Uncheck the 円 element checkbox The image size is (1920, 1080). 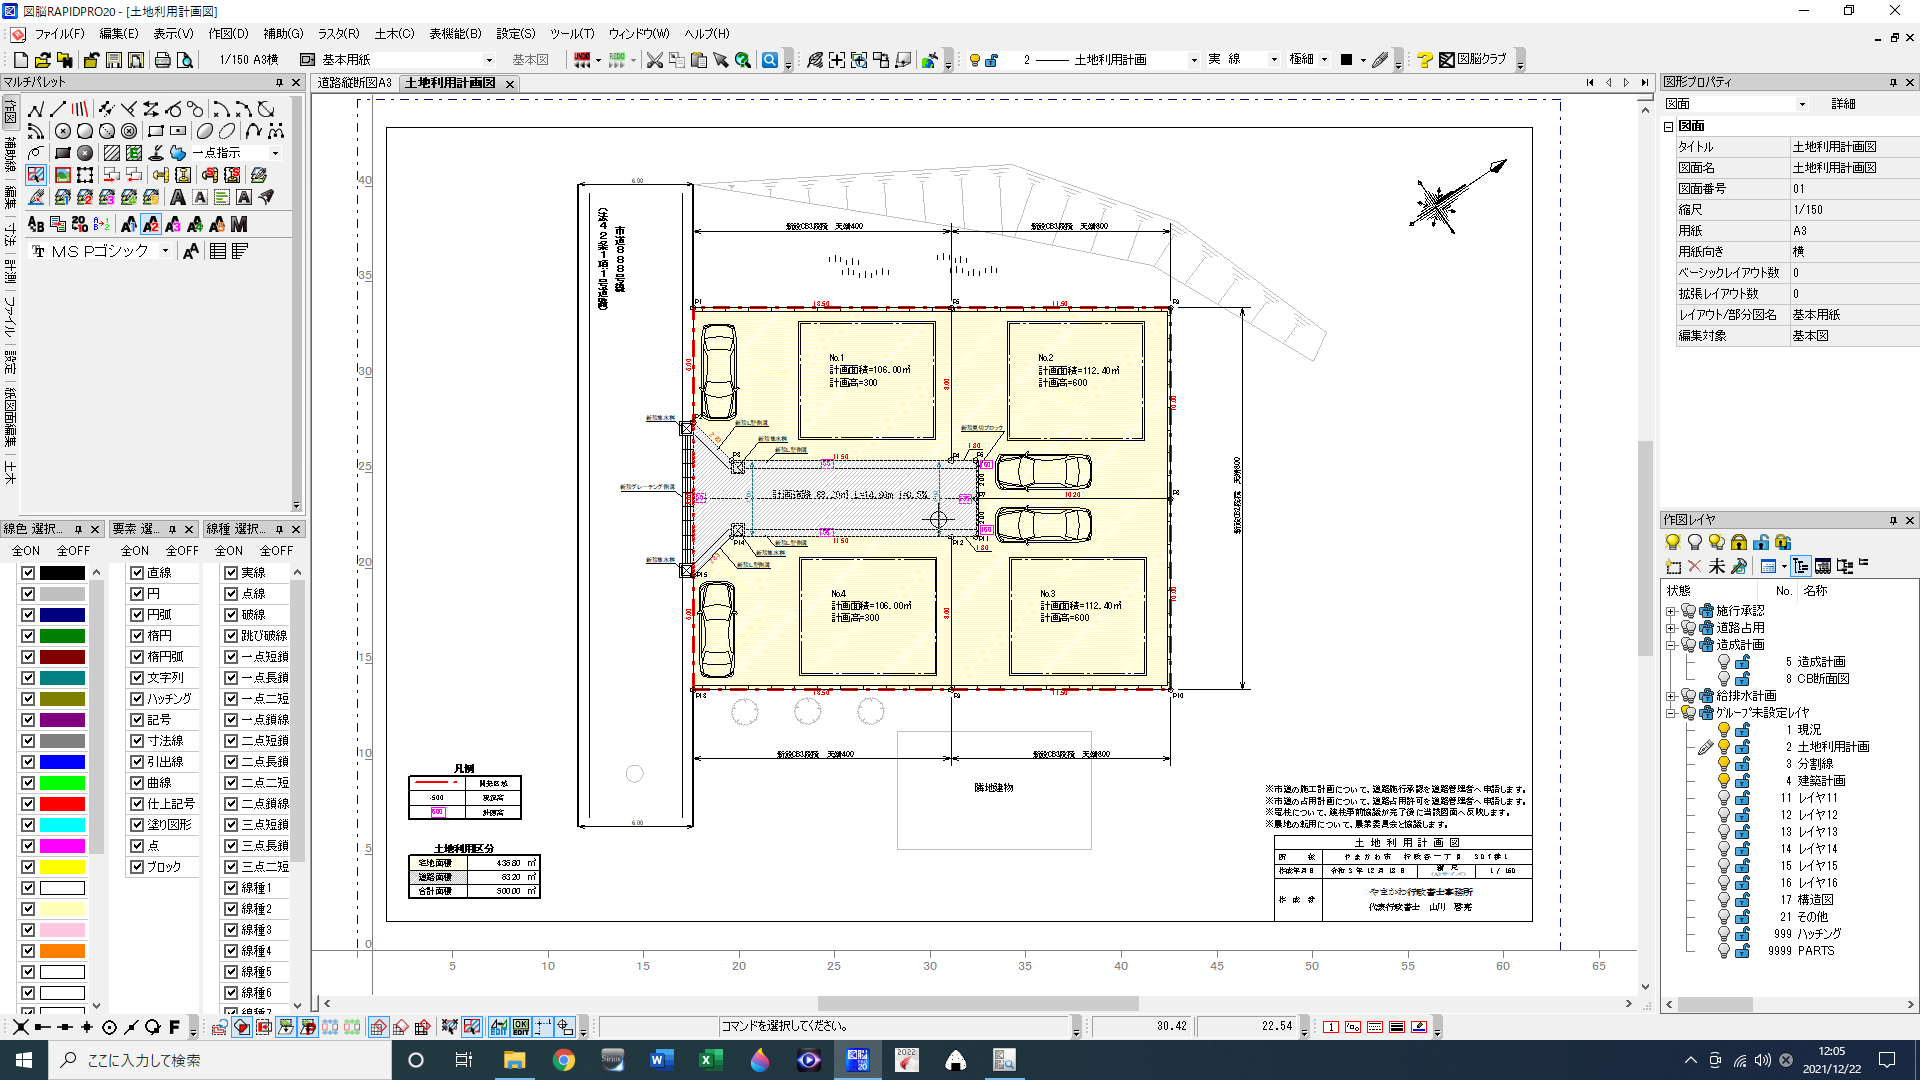pyautogui.click(x=137, y=594)
